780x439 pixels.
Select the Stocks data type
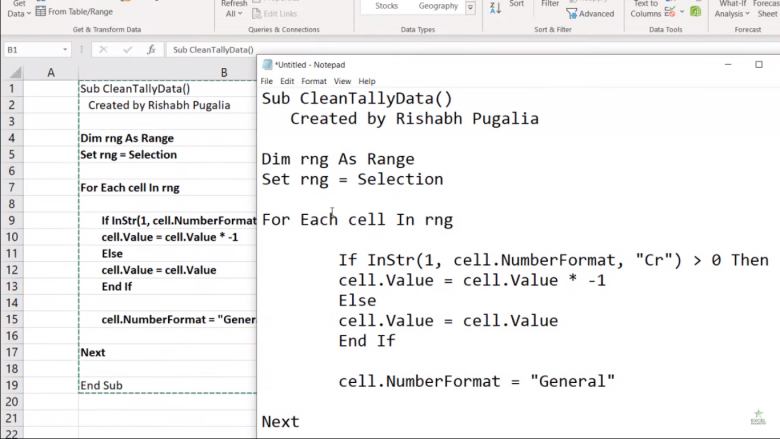coord(386,6)
